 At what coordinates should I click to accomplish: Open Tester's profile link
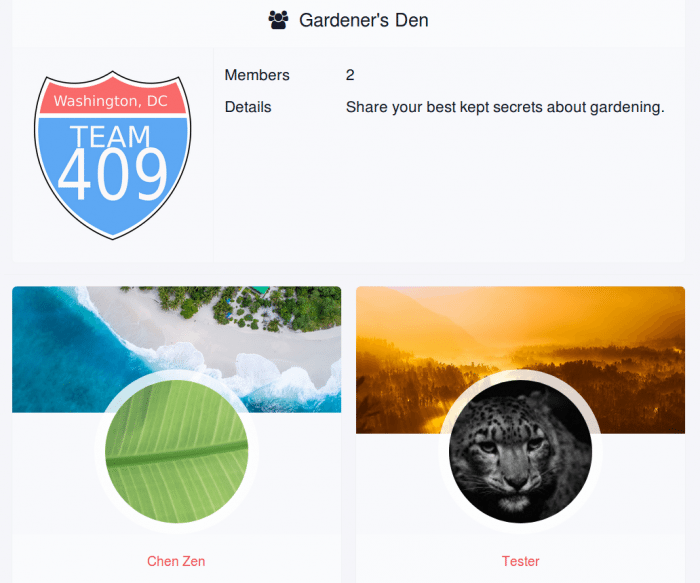click(521, 561)
